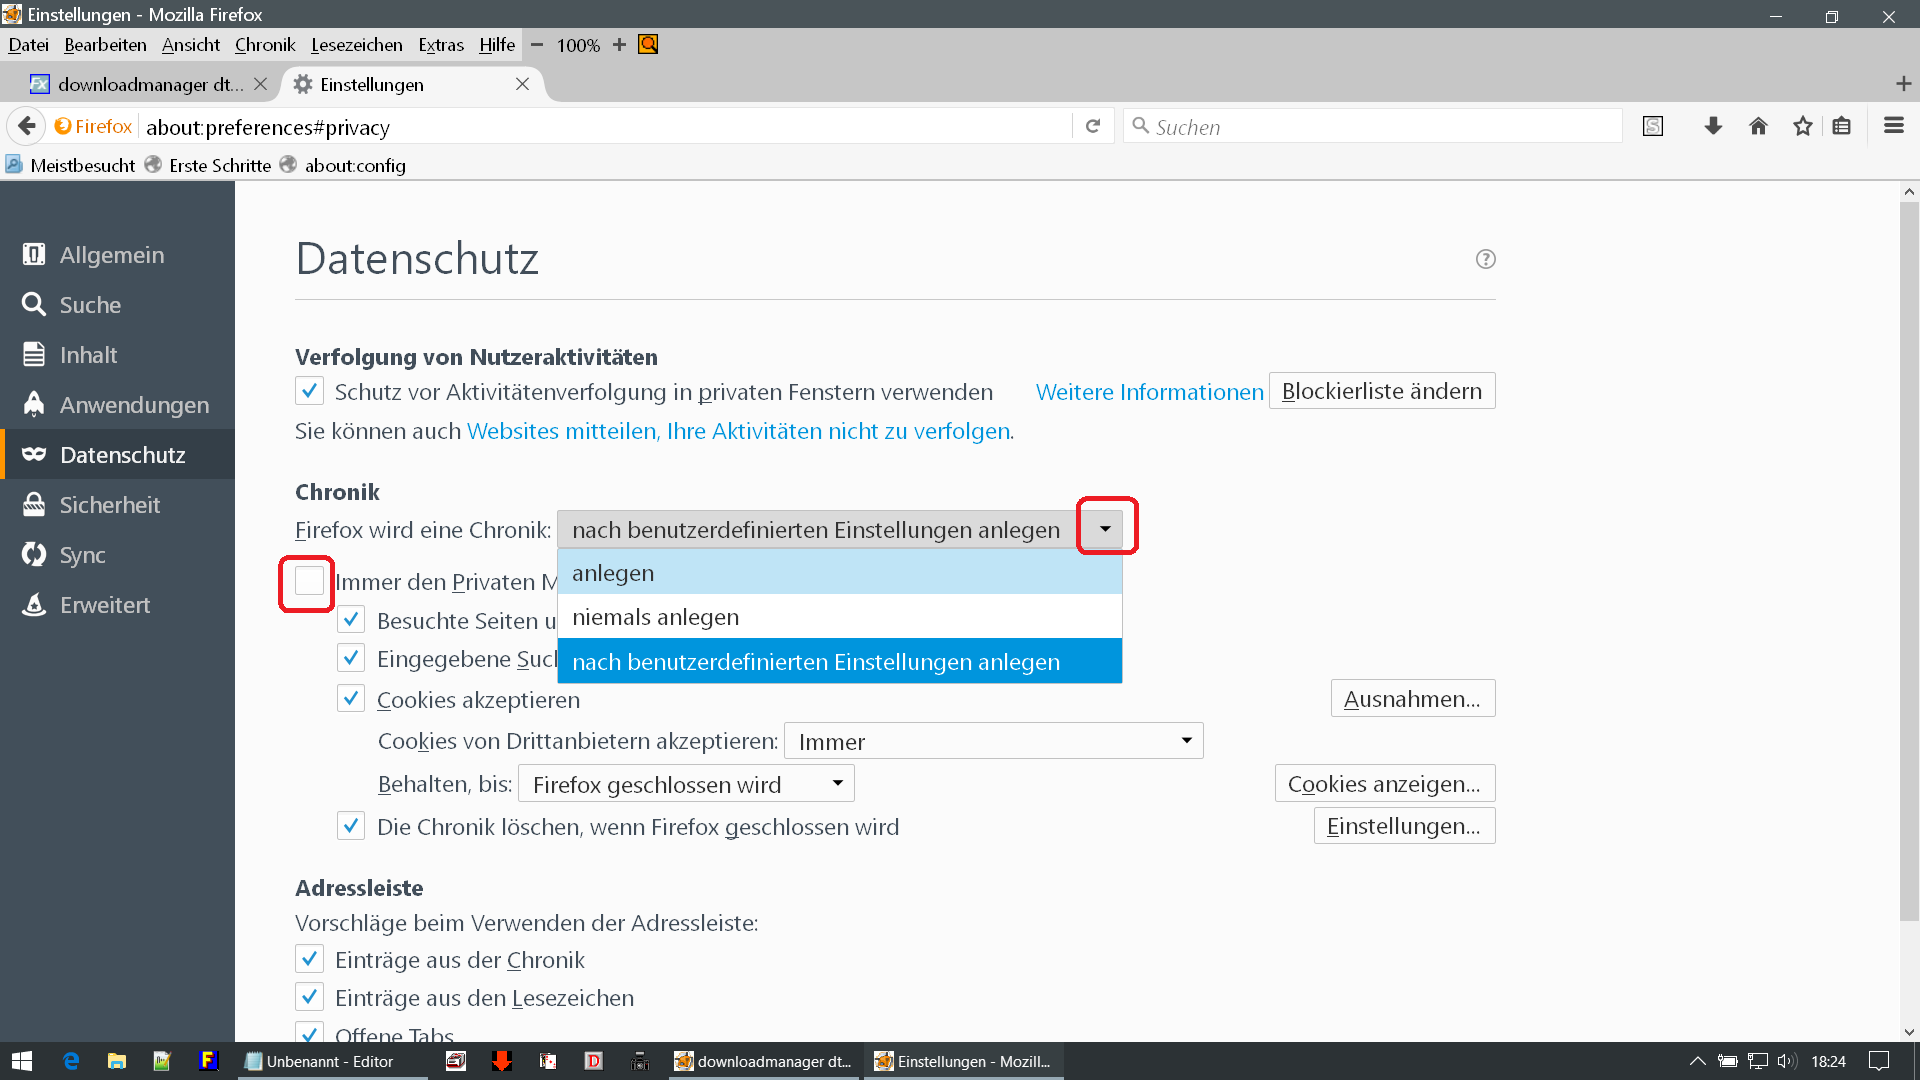Click the home icon in toolbar
This screenshot has height=1080, width=1920.
click(1758, 126)
